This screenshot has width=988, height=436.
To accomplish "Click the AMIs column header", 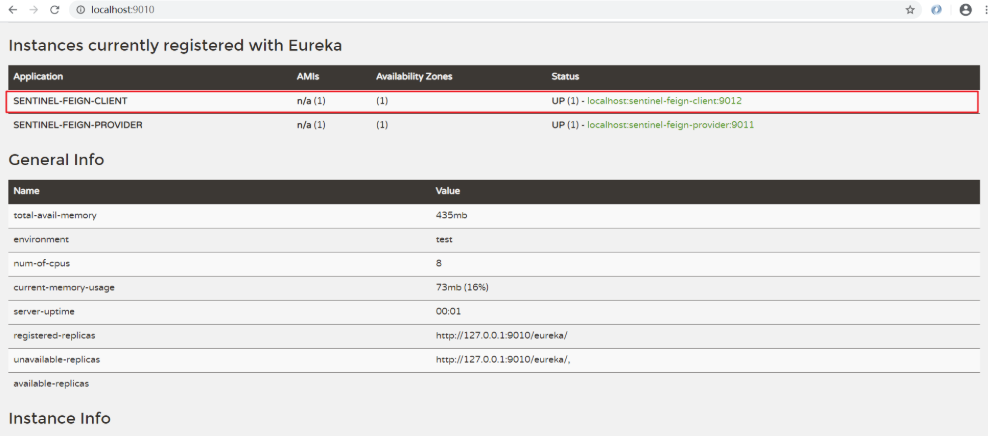I will pyautogui.click(x=309, y=77).
